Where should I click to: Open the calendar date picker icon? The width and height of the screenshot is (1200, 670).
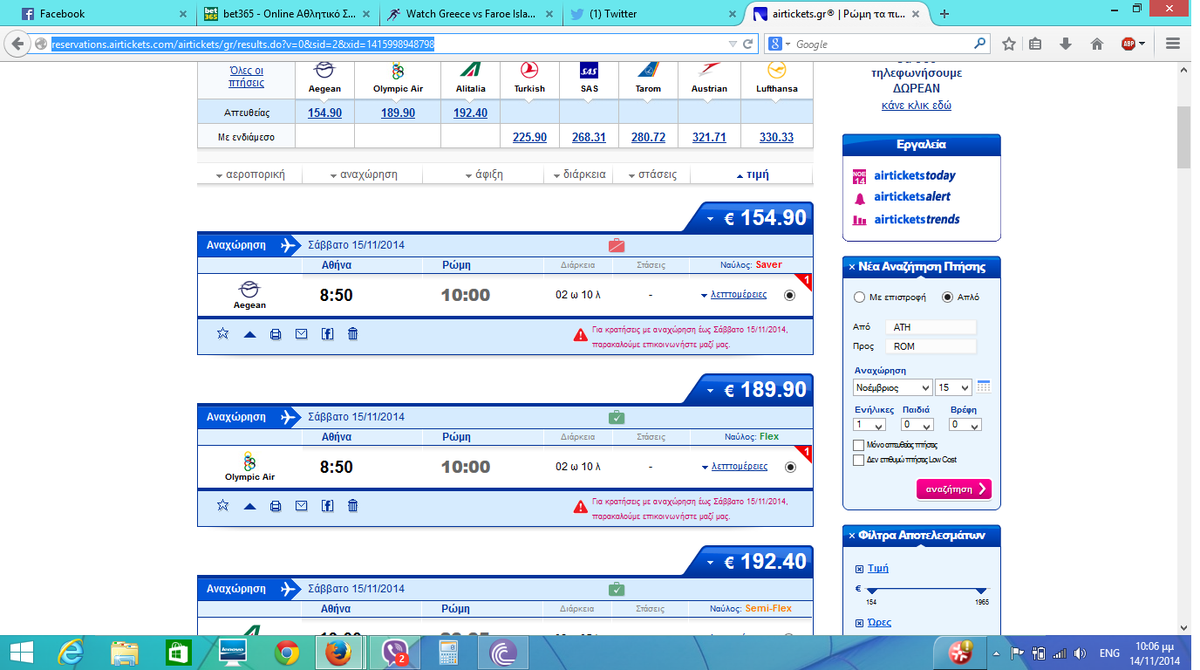coord(984,387)
